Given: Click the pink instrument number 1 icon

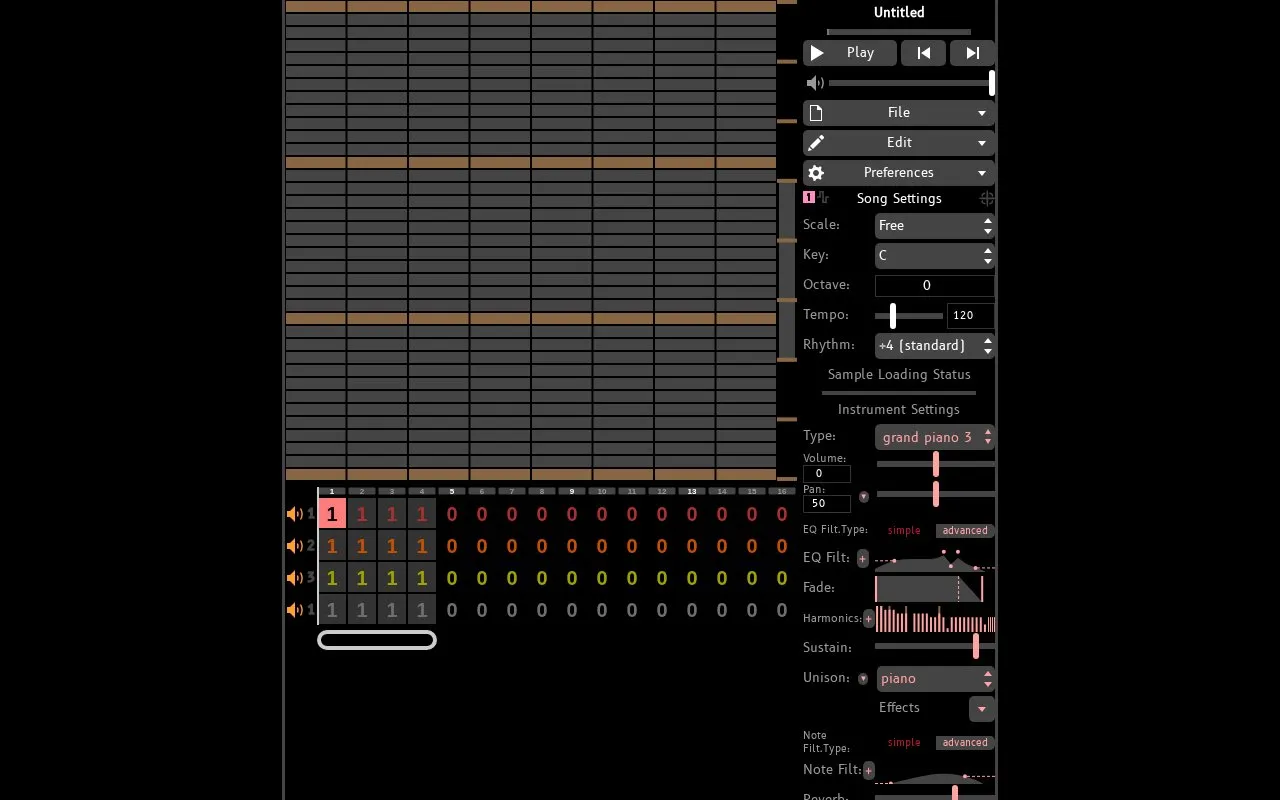Looking at the screenshot, I should [809, 198].
